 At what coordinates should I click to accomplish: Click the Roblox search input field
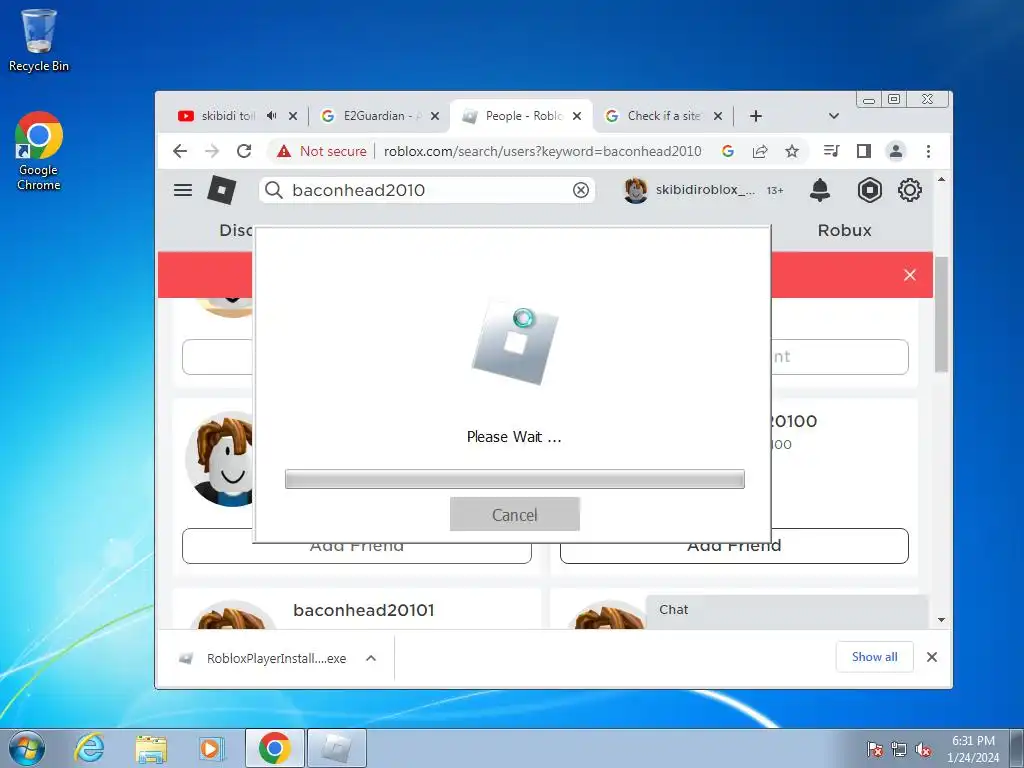point(428,190)
